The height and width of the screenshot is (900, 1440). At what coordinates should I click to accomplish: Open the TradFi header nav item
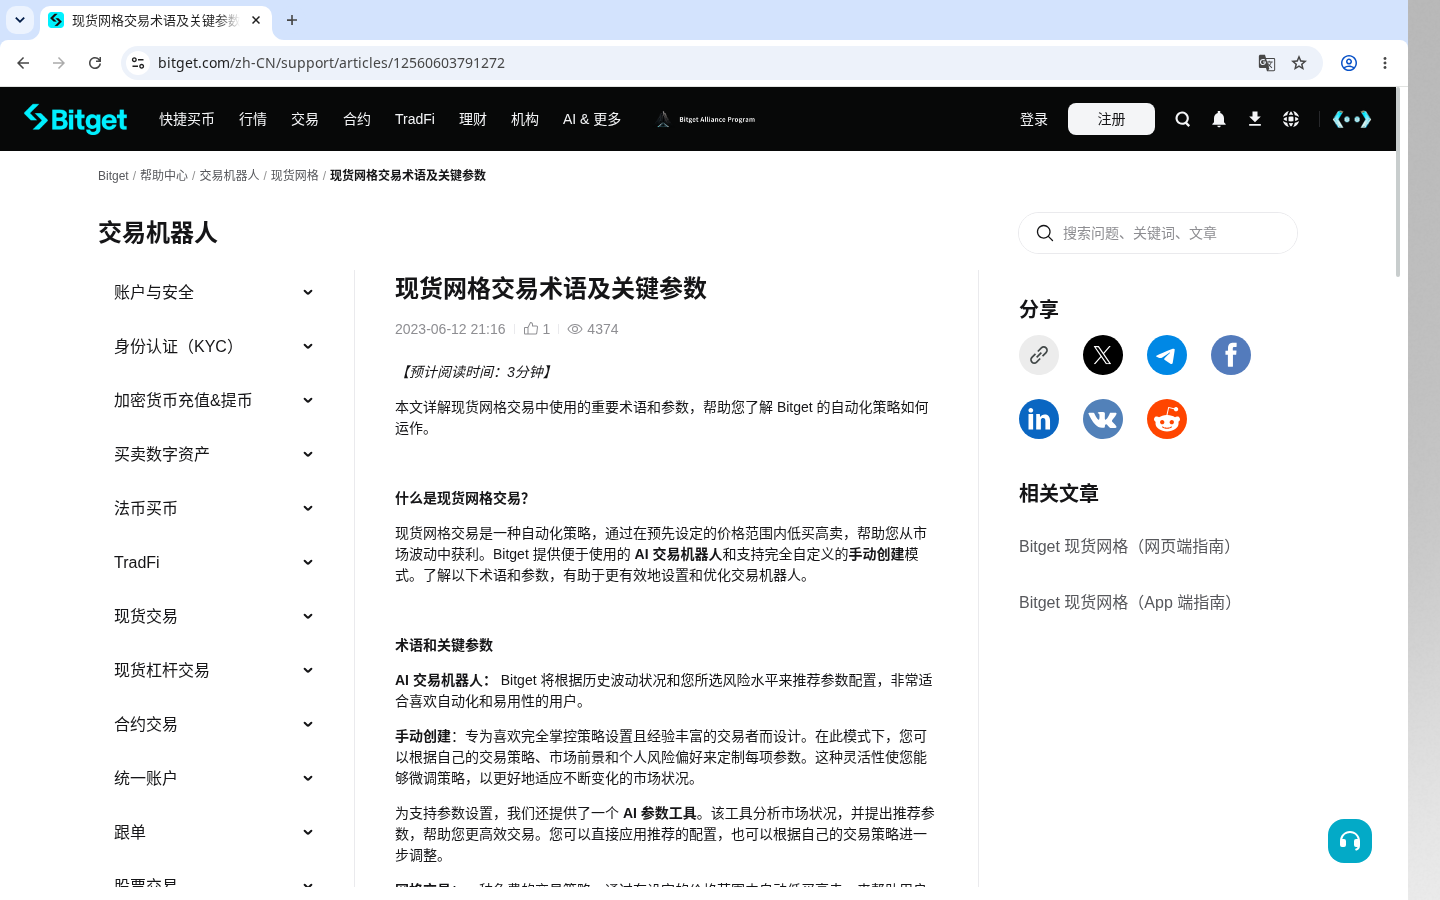pyautogui.click(x=415, y=119)
